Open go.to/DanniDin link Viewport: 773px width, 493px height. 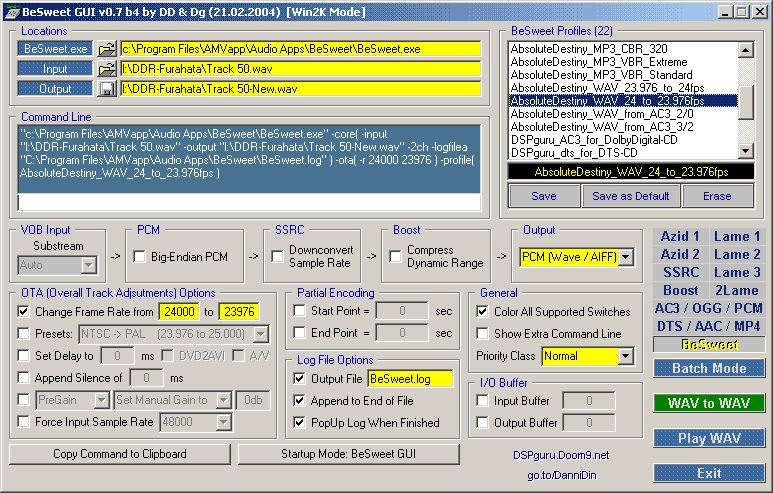[x=562, y=475]
